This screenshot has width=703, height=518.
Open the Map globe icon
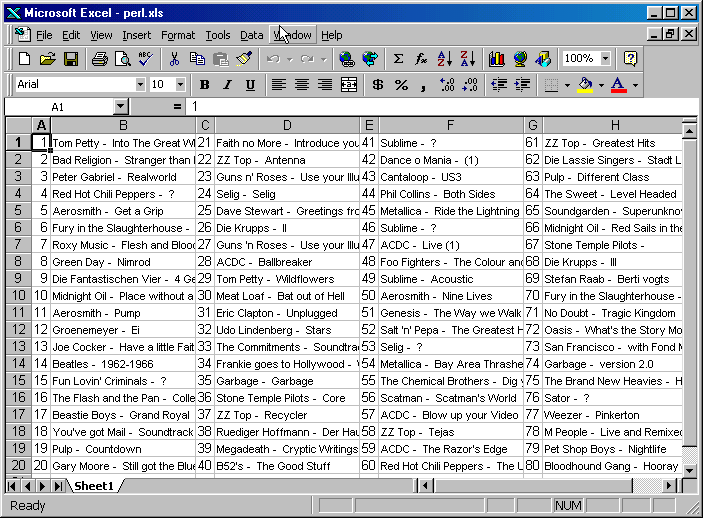[520, 59]
